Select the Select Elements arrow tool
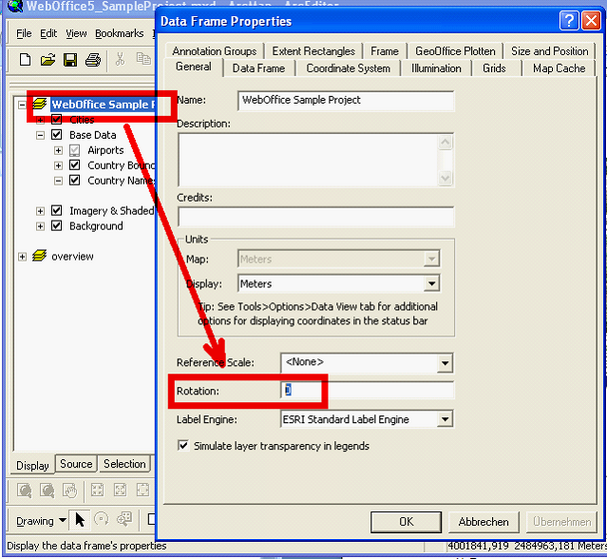This screenshot has width=607, height=559. [80, 520]
